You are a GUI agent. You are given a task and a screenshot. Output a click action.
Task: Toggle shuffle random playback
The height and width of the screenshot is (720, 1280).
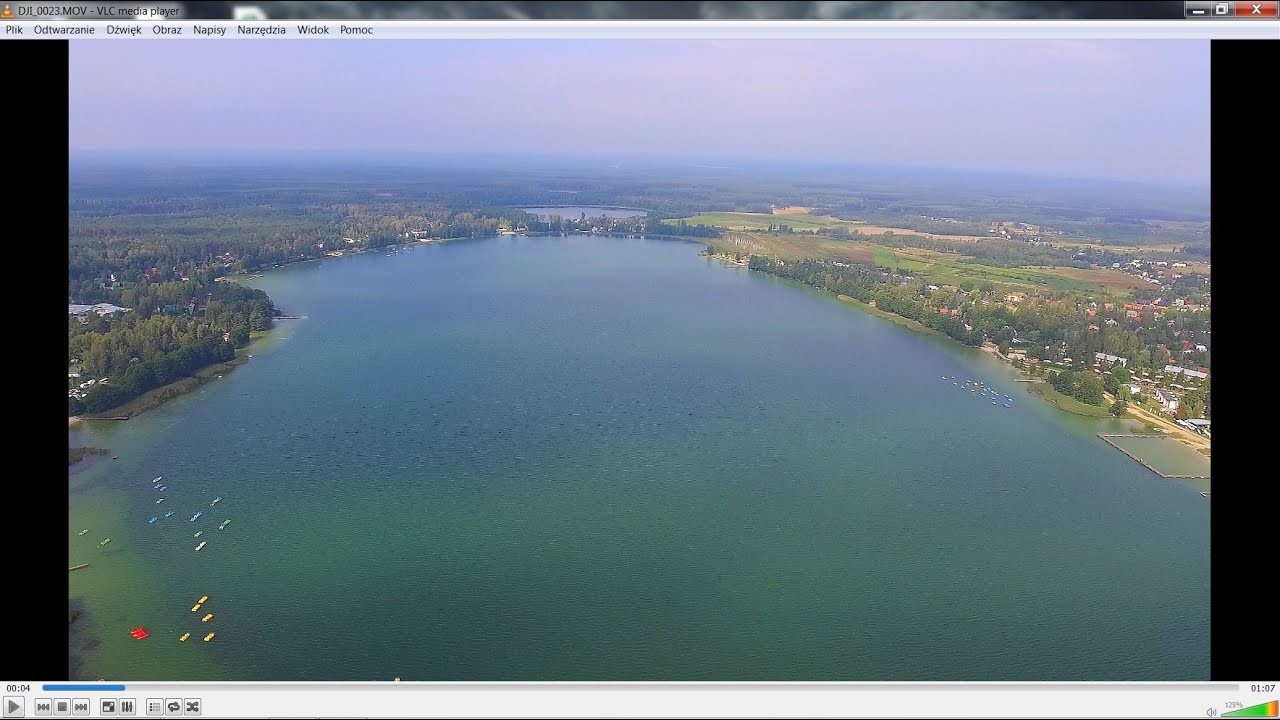192,707
